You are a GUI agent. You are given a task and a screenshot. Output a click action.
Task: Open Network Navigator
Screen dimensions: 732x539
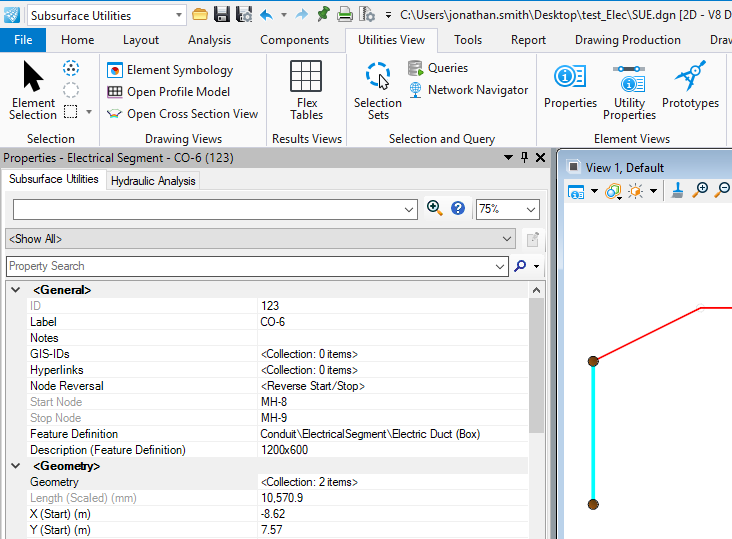point(467,90)
